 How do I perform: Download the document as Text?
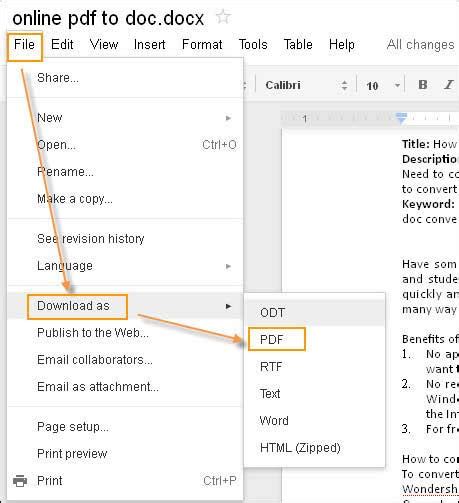314,394
